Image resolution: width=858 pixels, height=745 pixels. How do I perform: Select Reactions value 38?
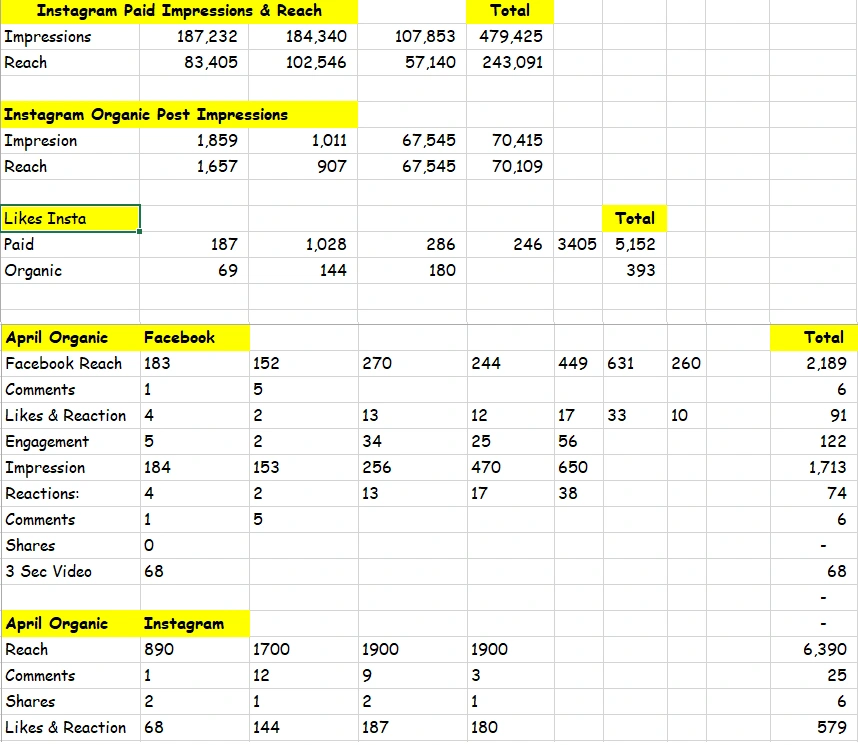point(579,493)
